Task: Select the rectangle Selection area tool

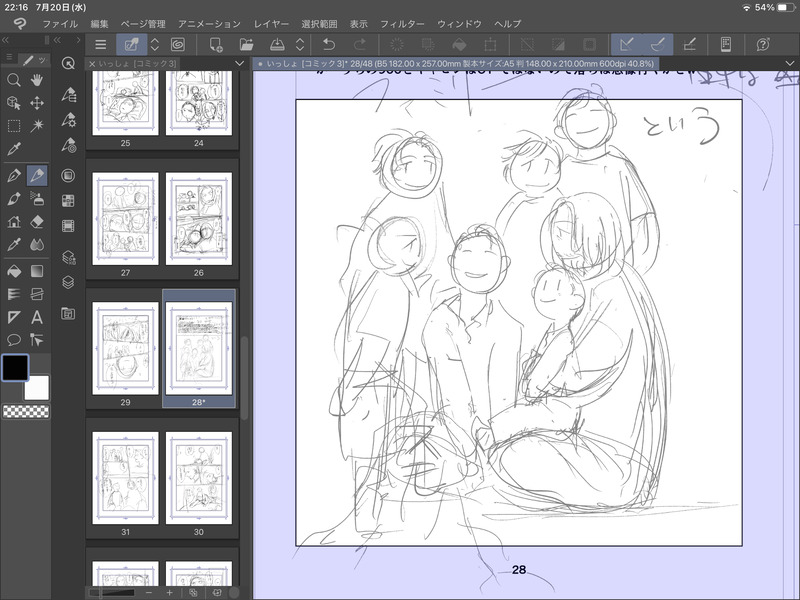Action: [14, 126]
